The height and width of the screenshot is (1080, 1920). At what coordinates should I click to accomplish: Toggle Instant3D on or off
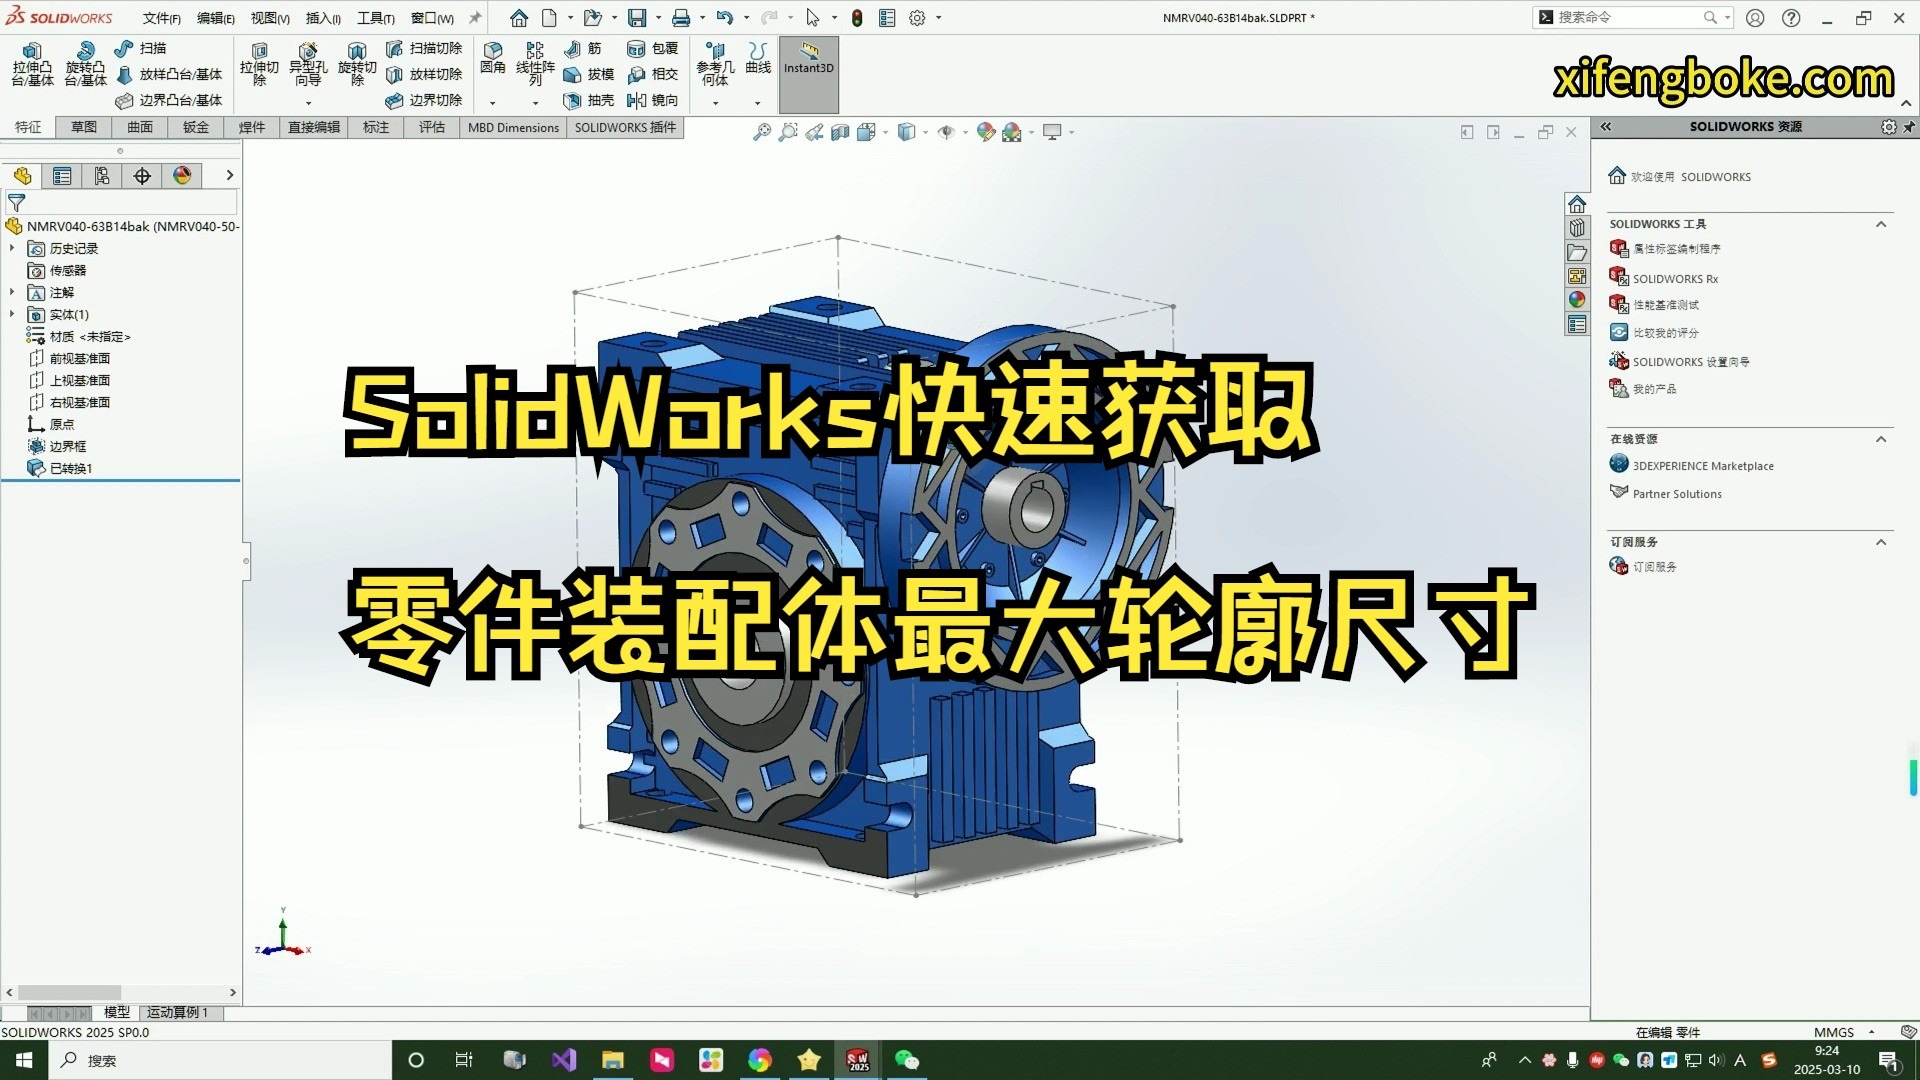click(808, 70)
